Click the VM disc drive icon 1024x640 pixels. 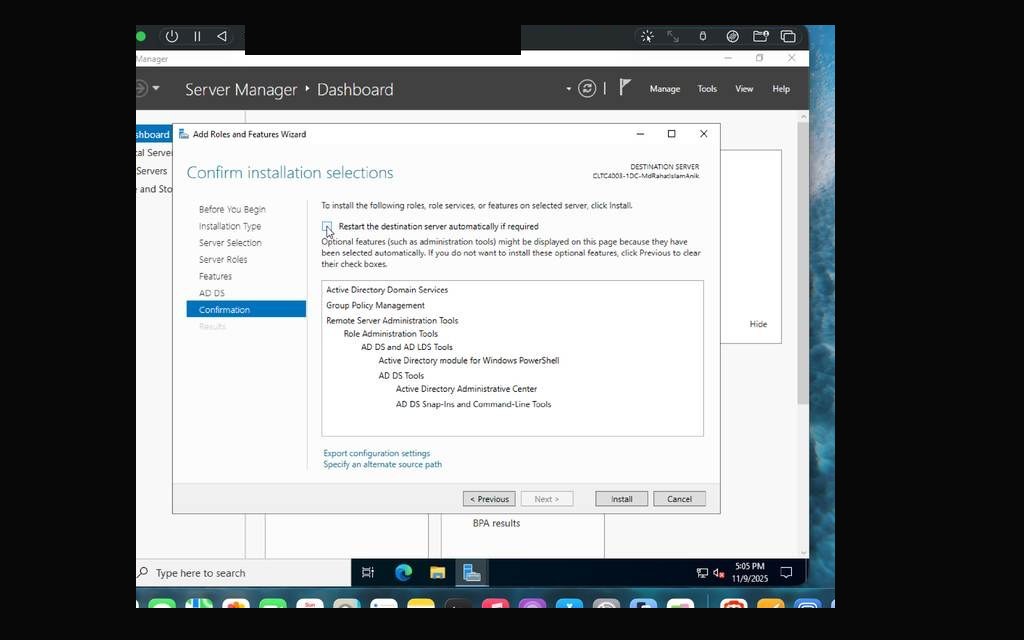[x=732, y=37]
